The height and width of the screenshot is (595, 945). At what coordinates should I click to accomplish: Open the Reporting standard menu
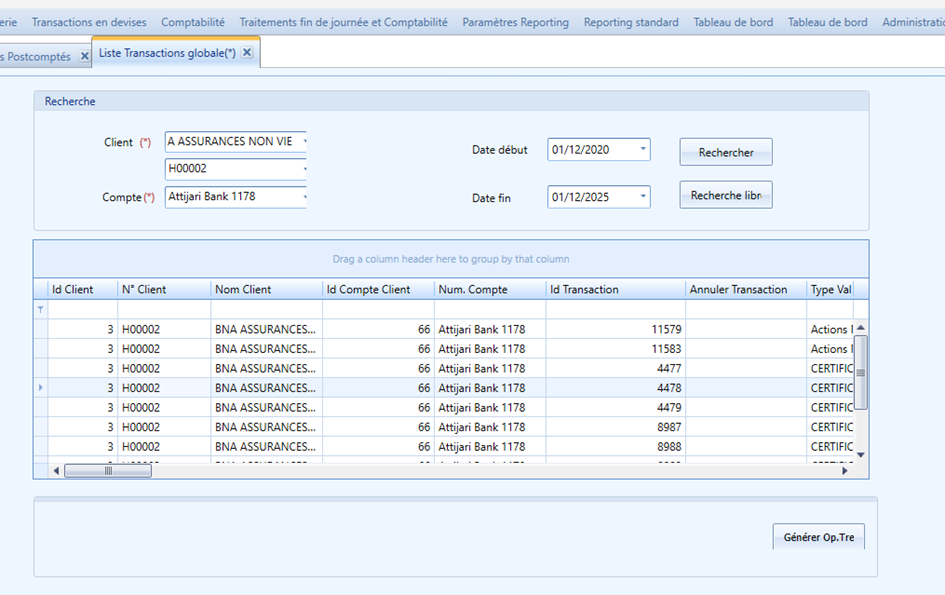(x=631, y=22)
